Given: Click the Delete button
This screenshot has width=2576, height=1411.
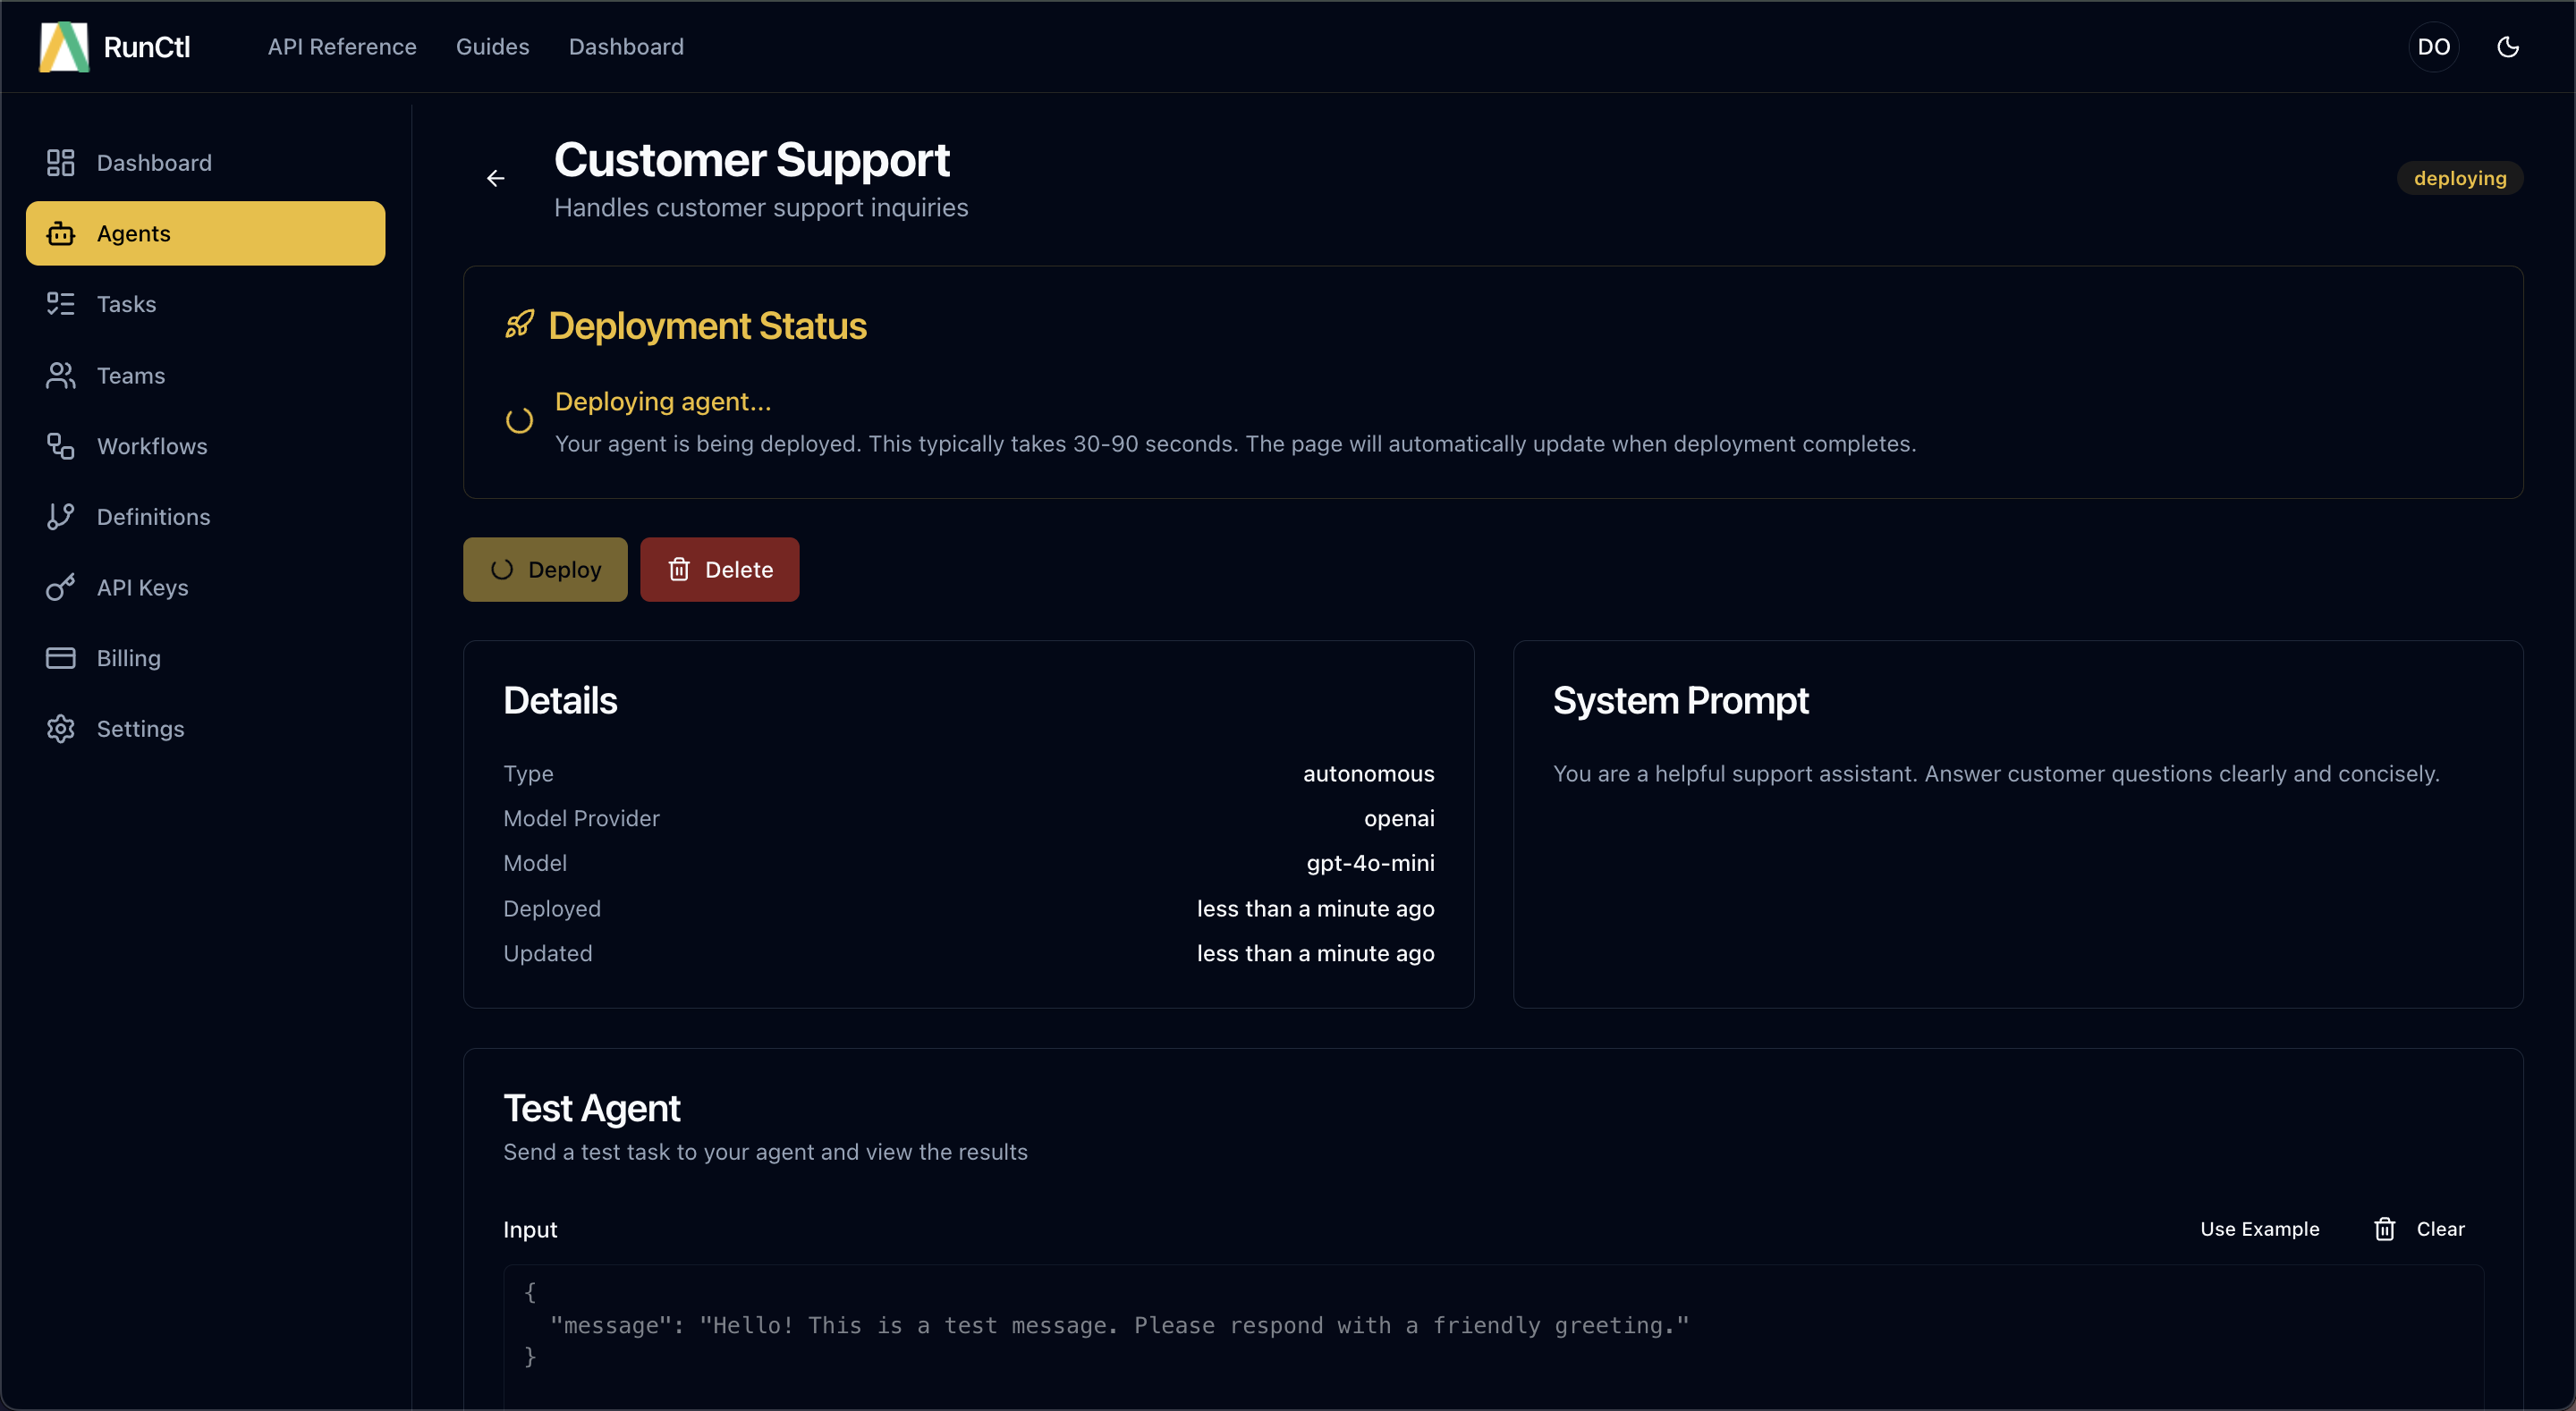Looking at the screenshot, I should point(719,569).
